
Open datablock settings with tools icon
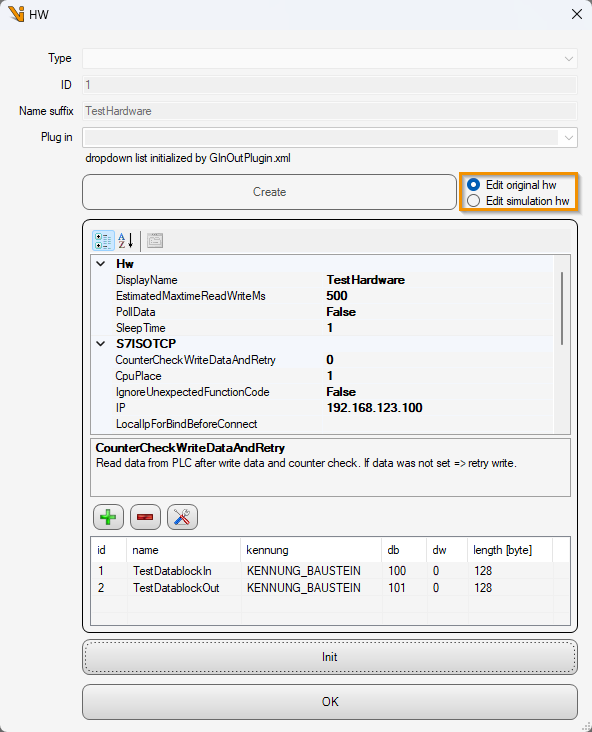click(x=182, y=517)
